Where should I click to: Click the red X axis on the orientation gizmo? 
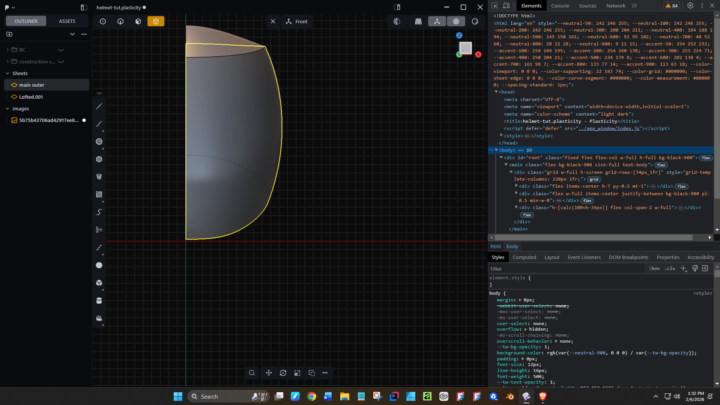478,54
